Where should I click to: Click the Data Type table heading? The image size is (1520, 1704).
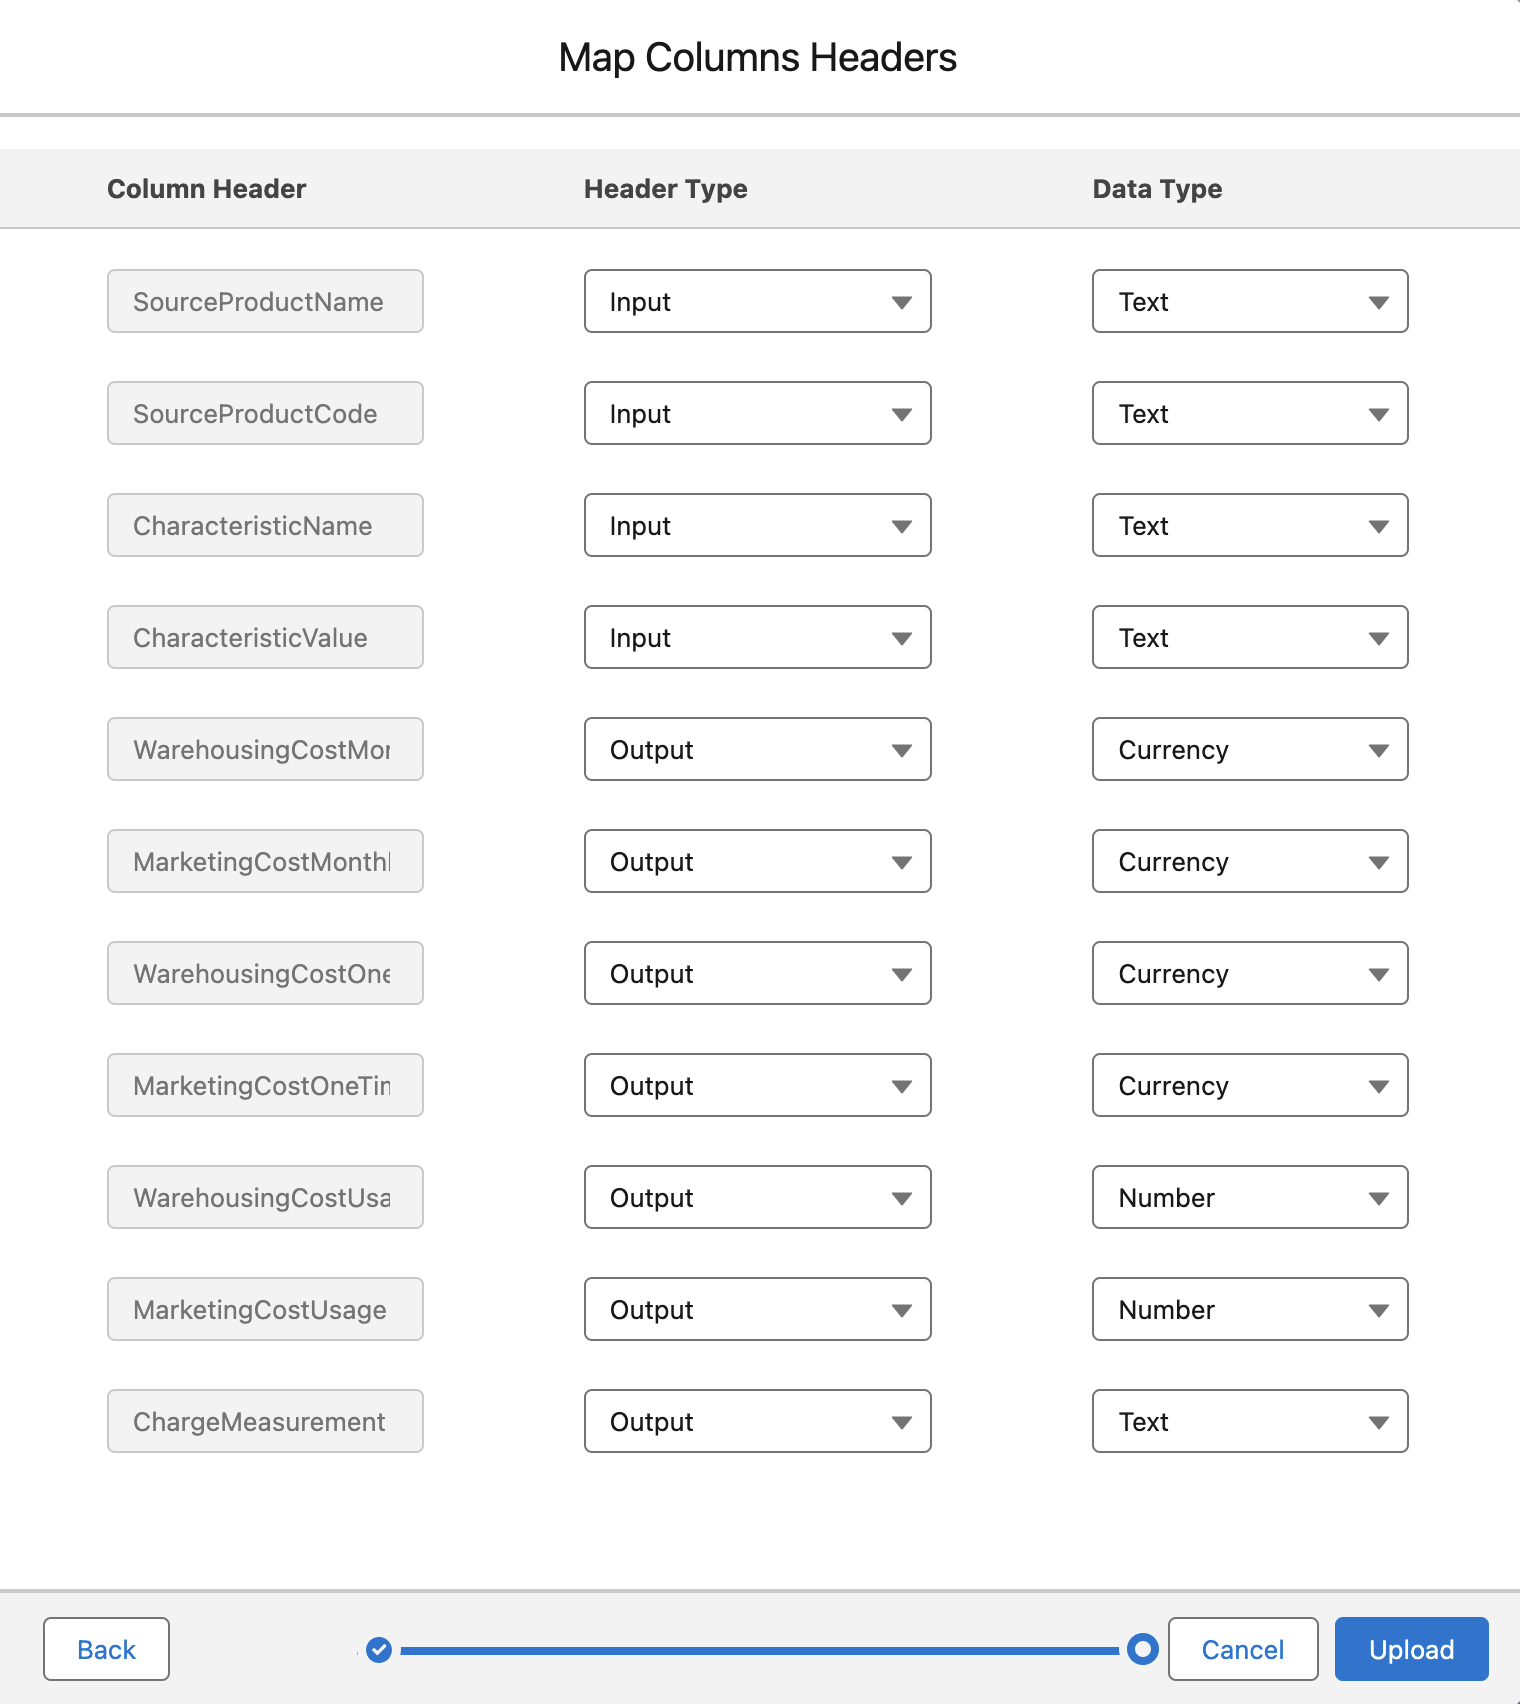(x=1157, y=189)
